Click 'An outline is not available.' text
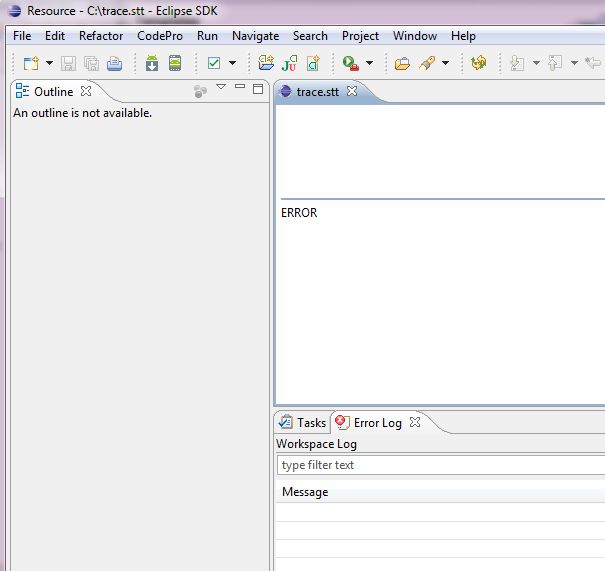Image resolution: width=605 pixels, height=571 pixels. pos(83,113)
